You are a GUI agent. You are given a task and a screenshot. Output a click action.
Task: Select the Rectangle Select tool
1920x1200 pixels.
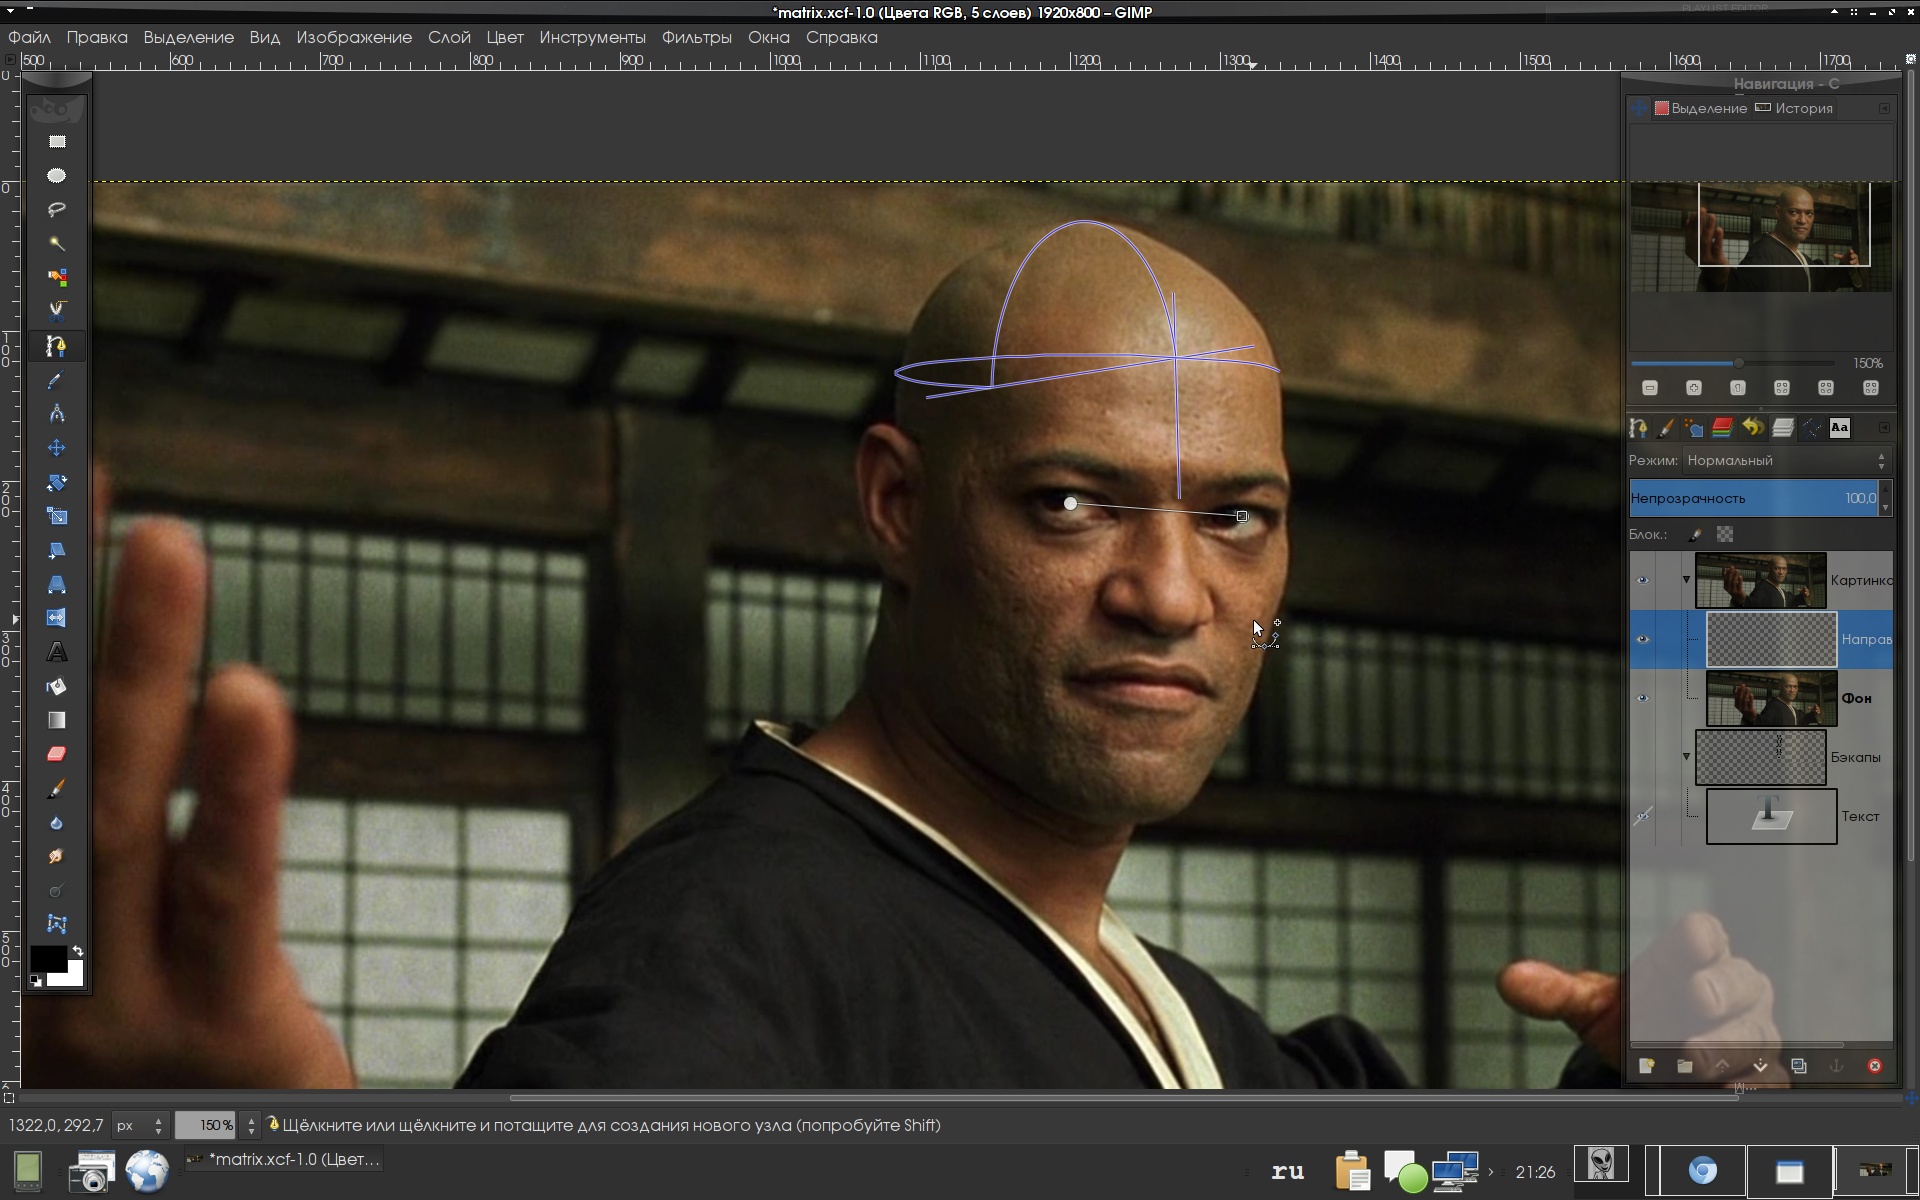(x=57, y=142)
